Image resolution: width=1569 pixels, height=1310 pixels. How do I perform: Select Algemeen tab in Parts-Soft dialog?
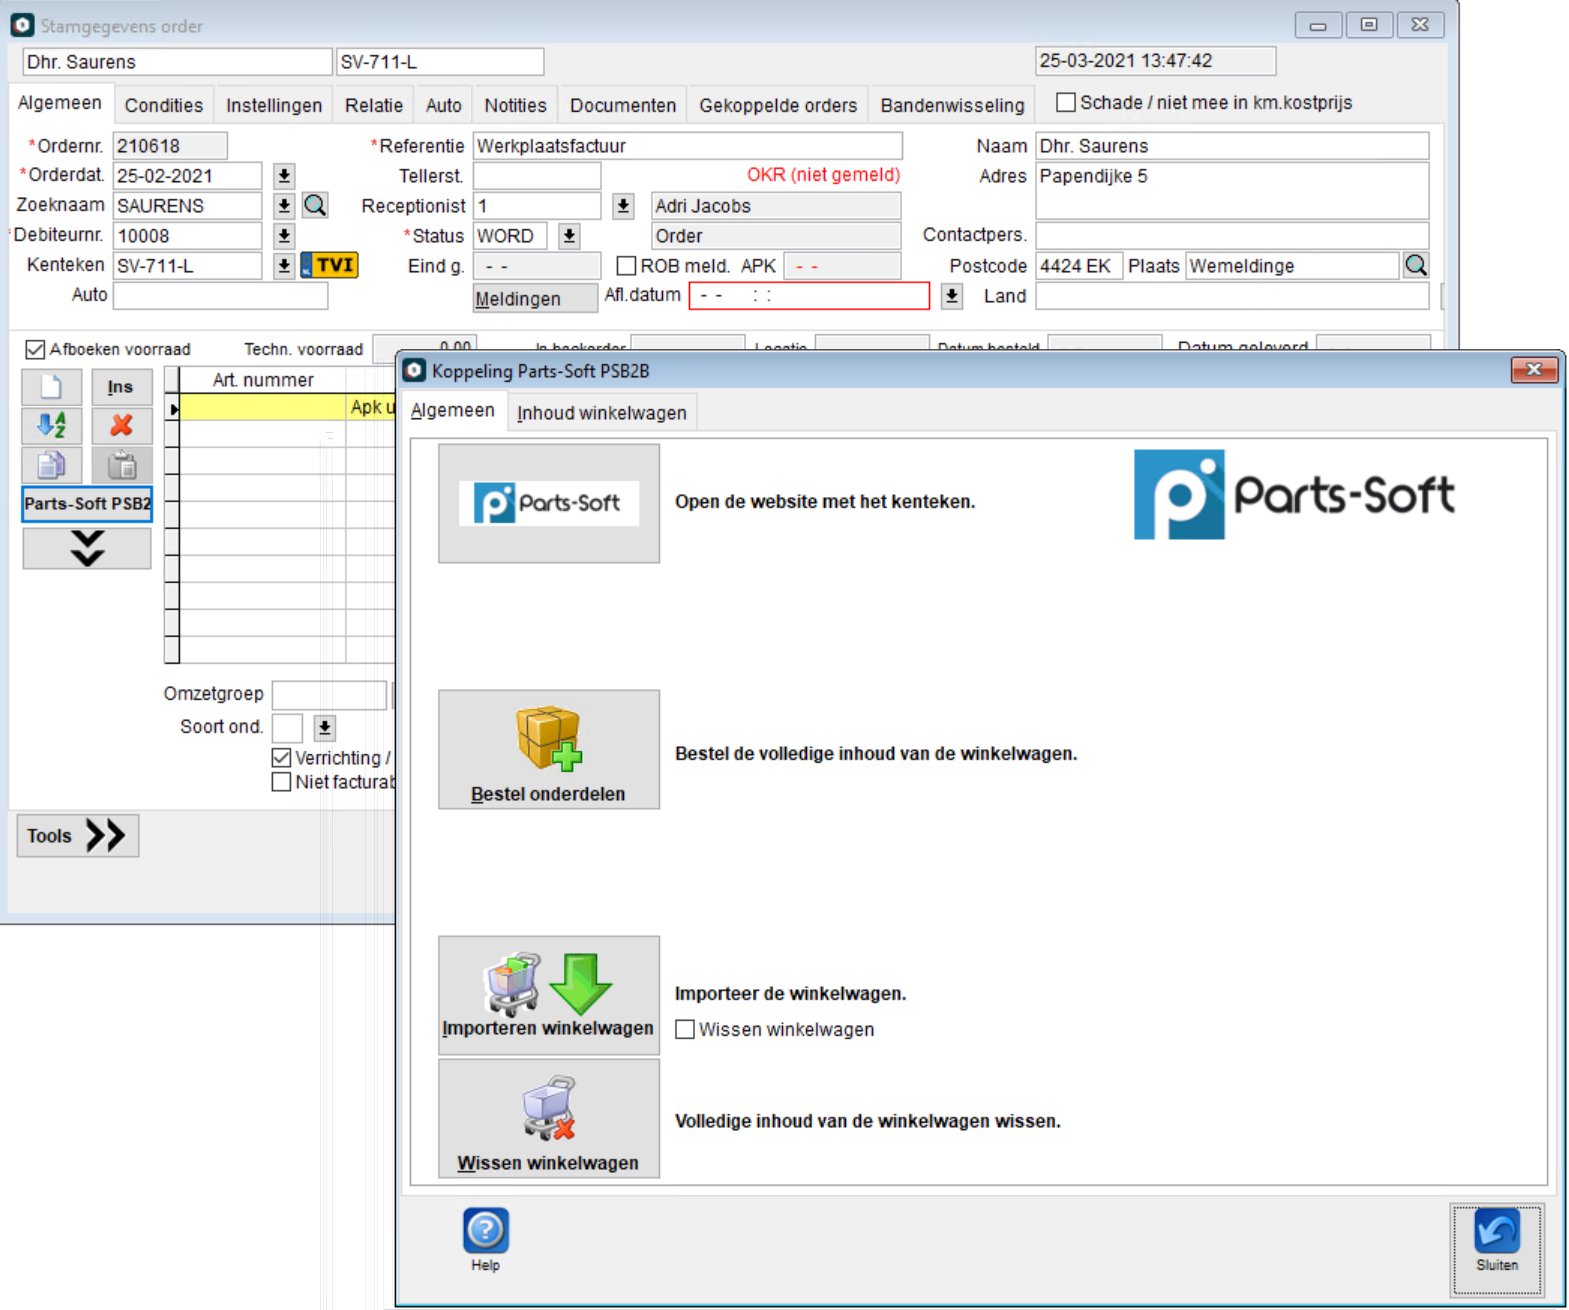pyautogui.click(x=452, y=411)
